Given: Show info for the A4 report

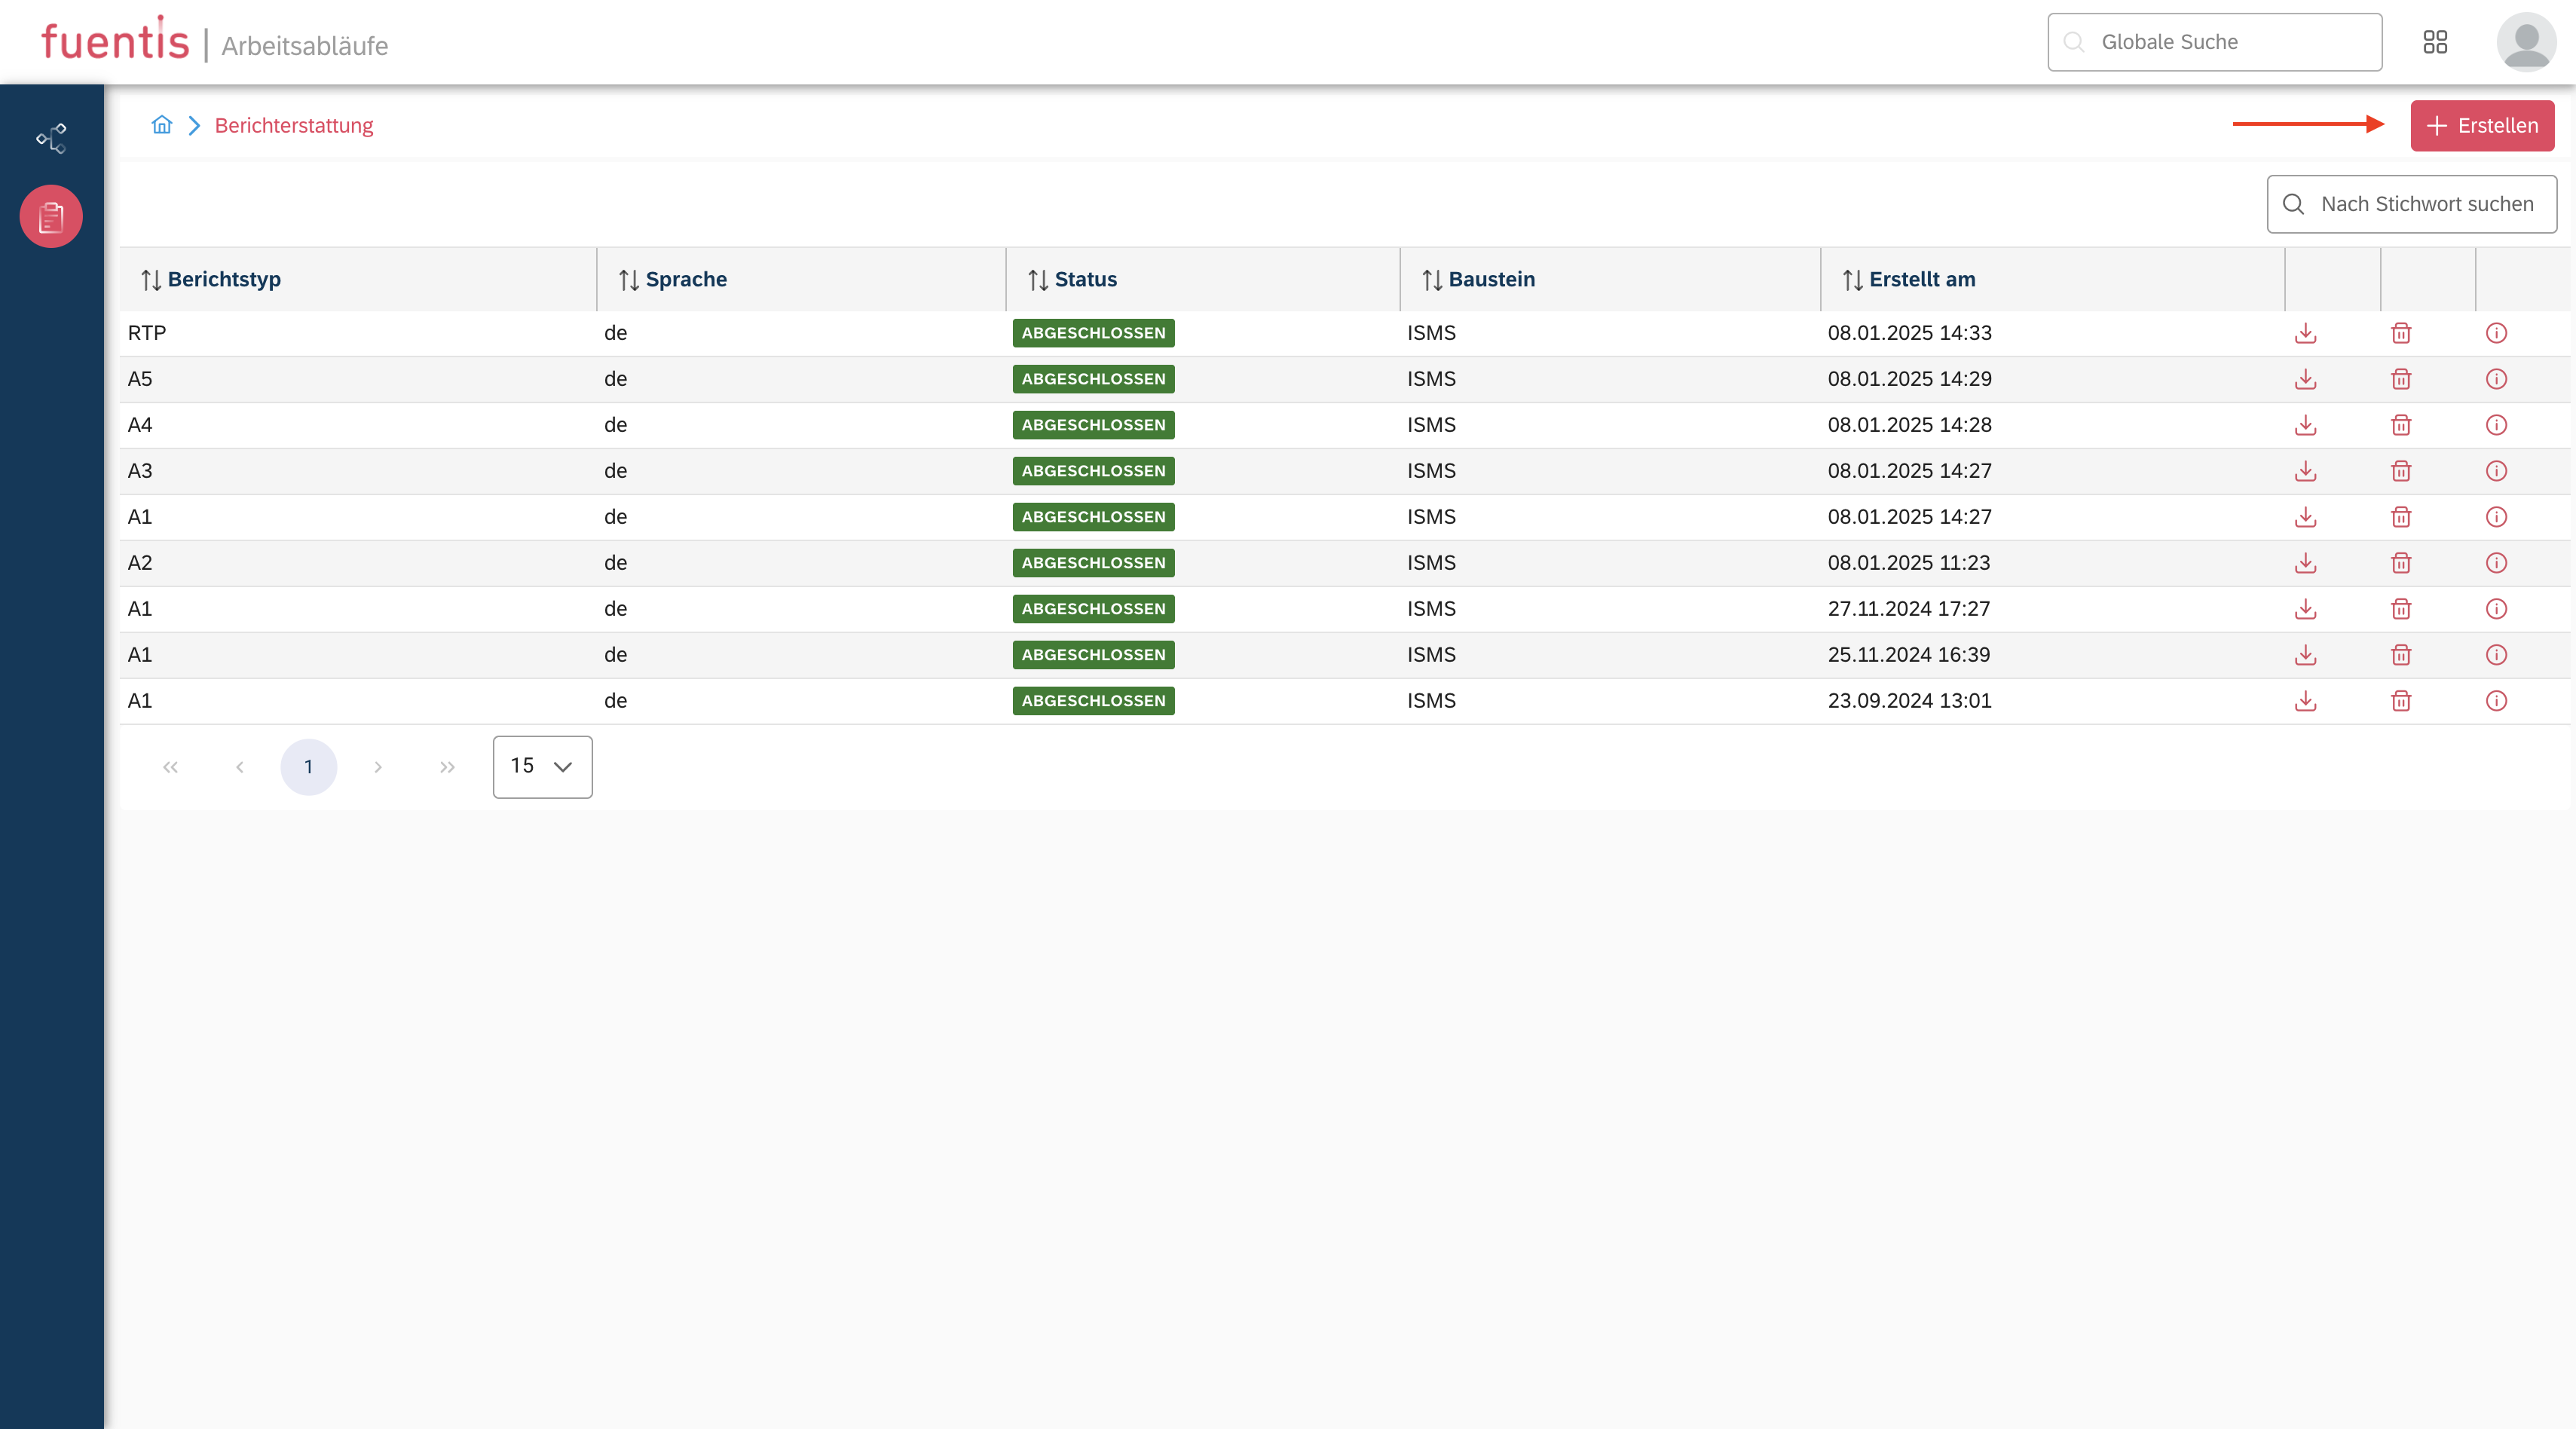Looking at the screenshot, I should pos(2495,425).
